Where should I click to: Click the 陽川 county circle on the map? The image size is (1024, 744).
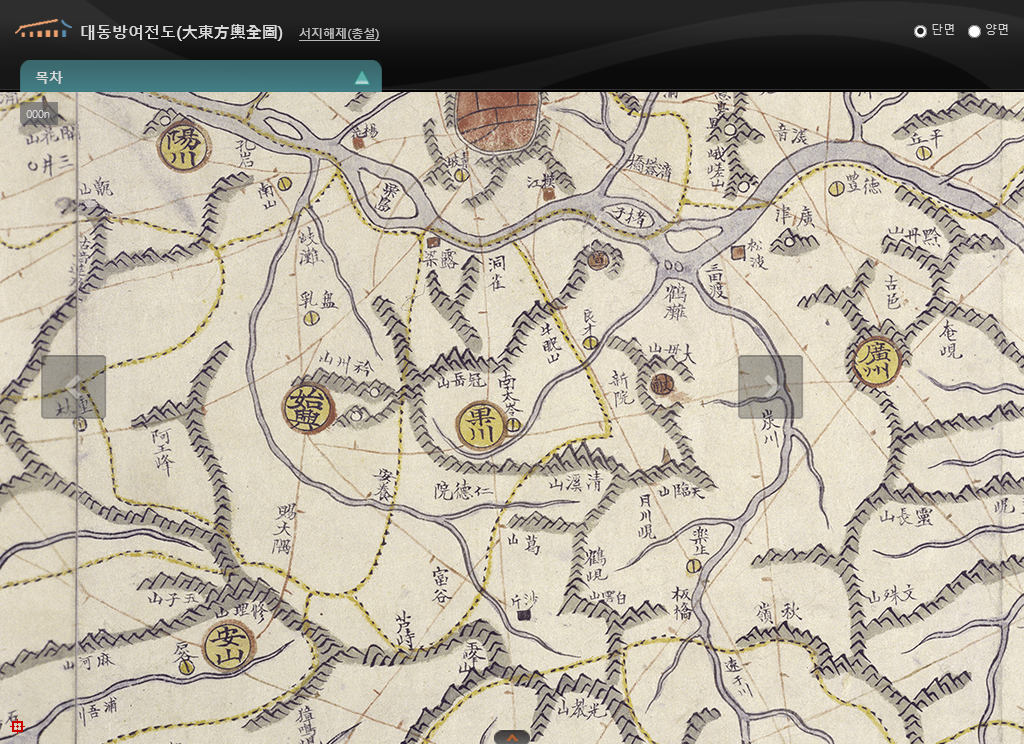click(184, 146)
